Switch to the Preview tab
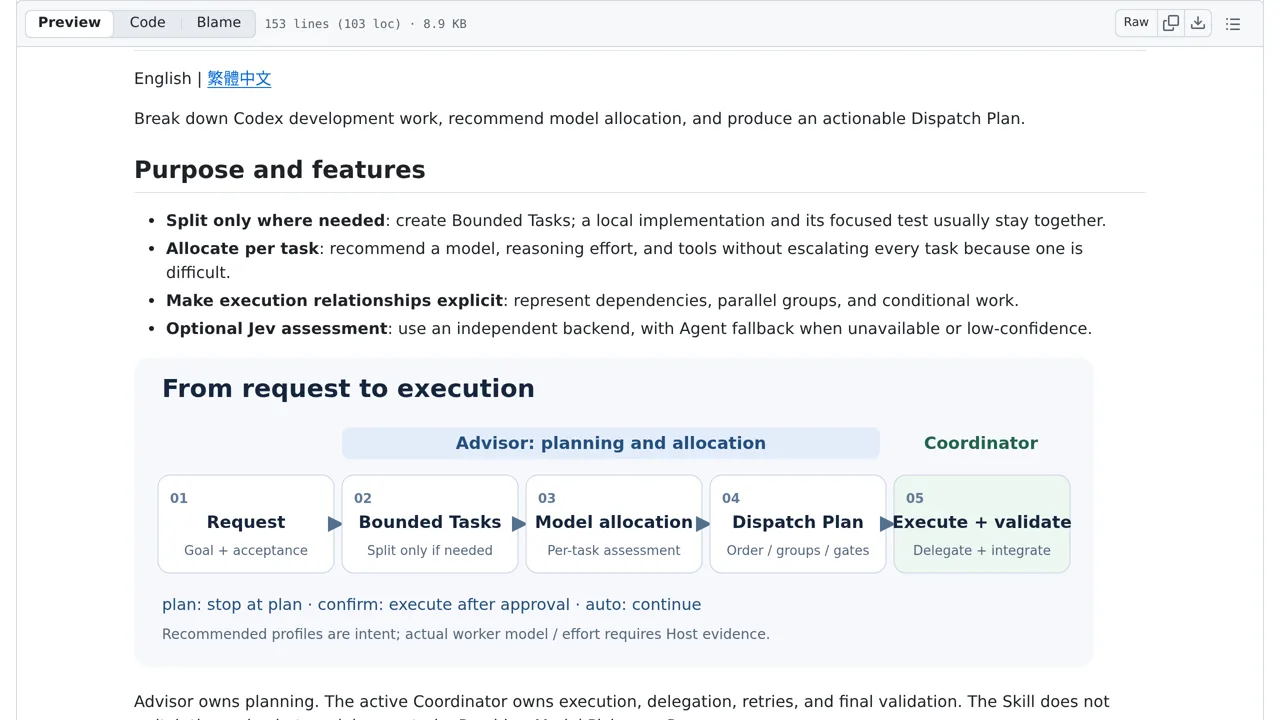The height and width of the screenshot is (720, 1280). point(69,23)
